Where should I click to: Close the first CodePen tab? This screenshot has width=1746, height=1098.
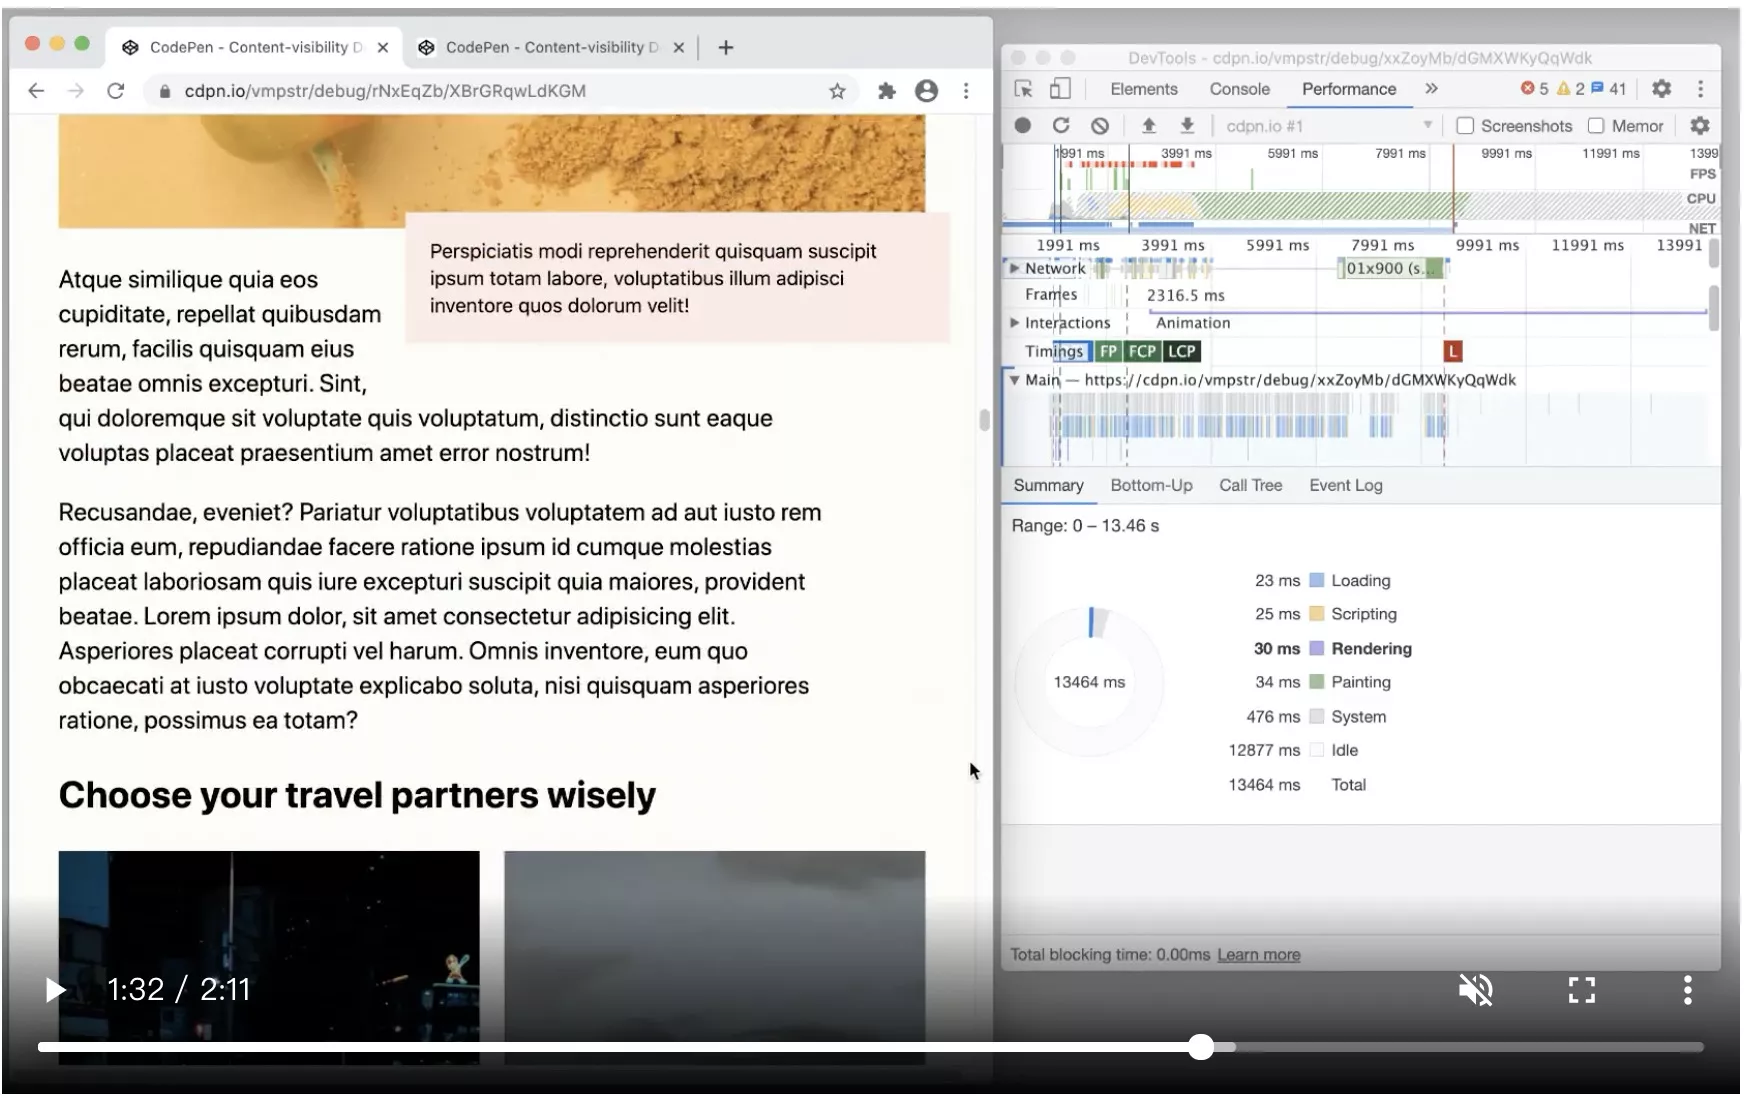[x=382, y=47]
